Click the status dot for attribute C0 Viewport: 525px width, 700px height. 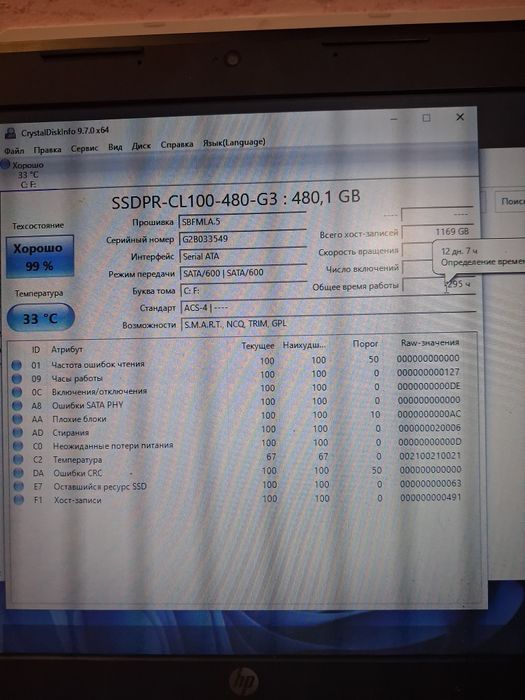tap(18, 446)
